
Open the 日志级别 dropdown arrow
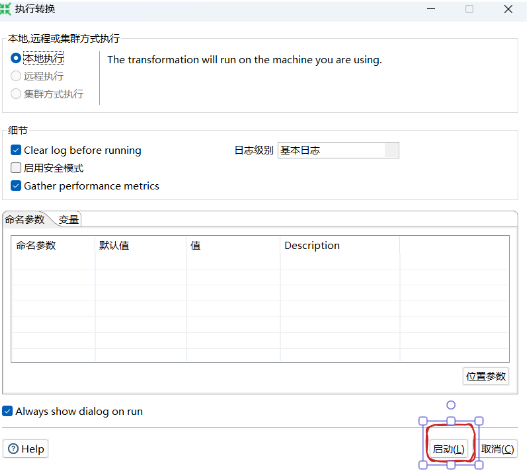[392, 150]
